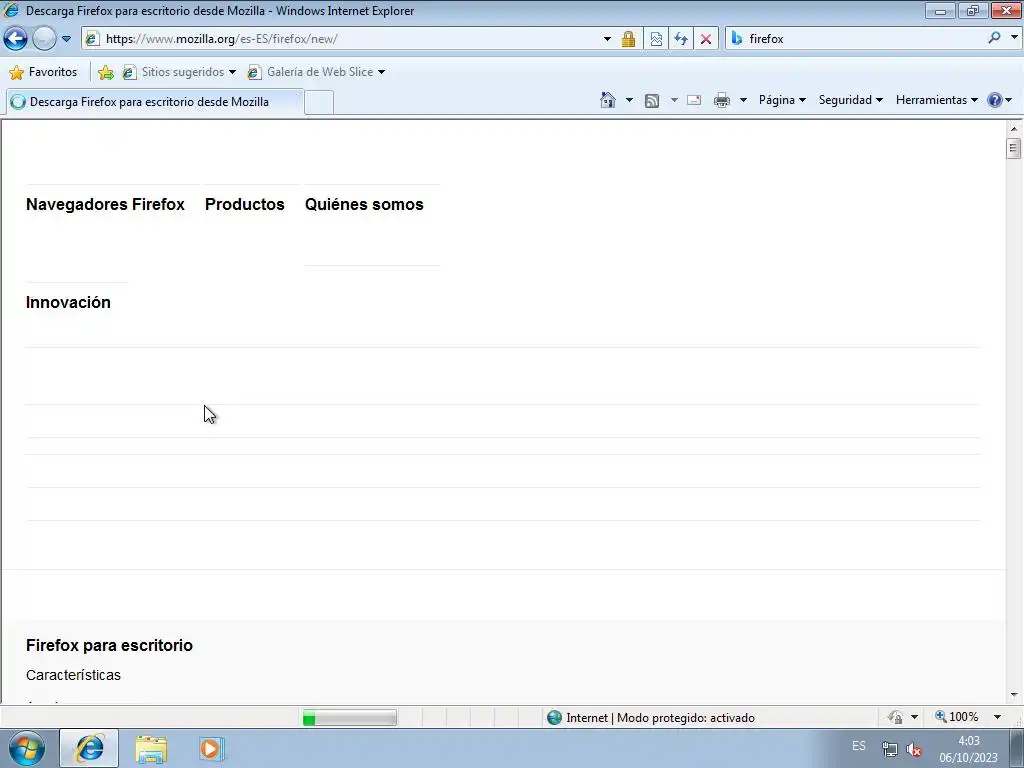
Task: Open Innovación navigation heading
Action: 69,302
